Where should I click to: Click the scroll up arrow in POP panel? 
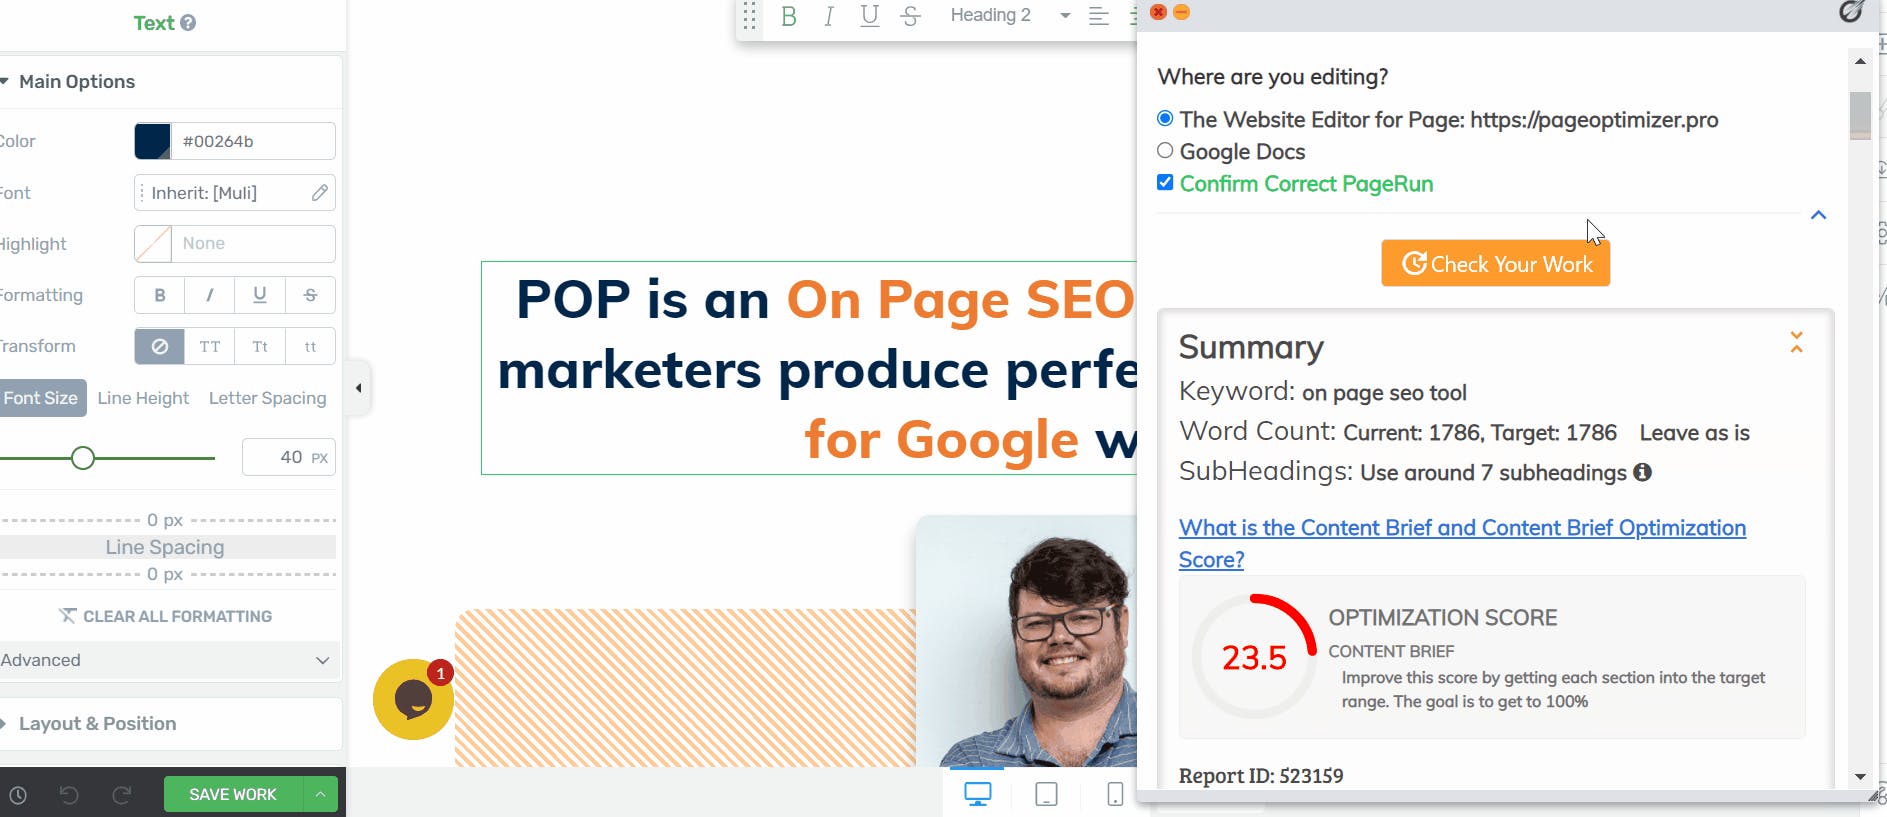point(1860,61)
